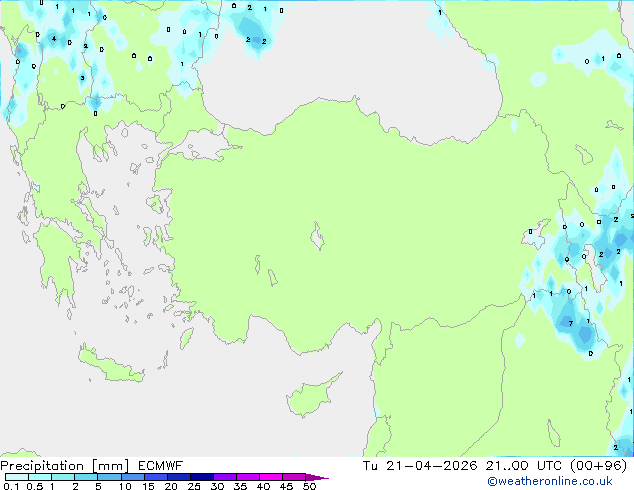Click the legend scale label '40'
Viewport: 634px width, 490px height.
coord(263,486)
